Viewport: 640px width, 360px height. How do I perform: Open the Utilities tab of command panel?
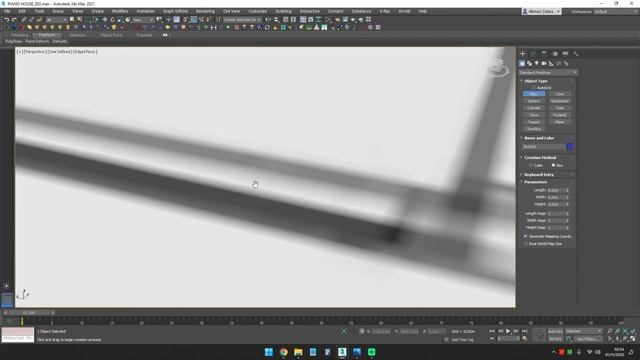[x=576, y=53]
